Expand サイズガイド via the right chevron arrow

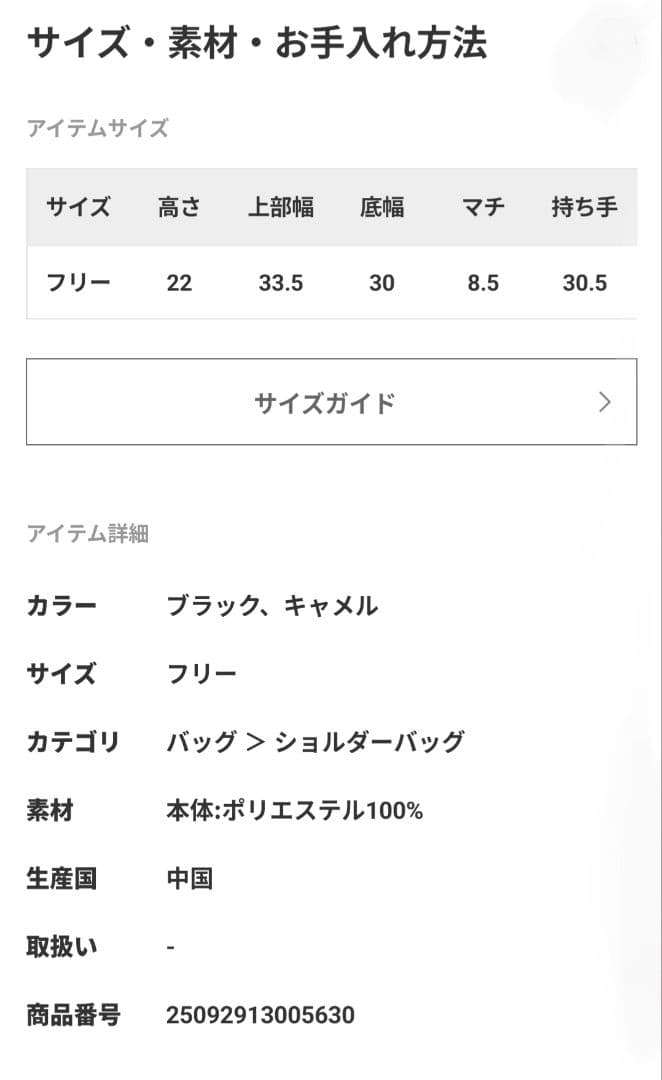[603, 402]
